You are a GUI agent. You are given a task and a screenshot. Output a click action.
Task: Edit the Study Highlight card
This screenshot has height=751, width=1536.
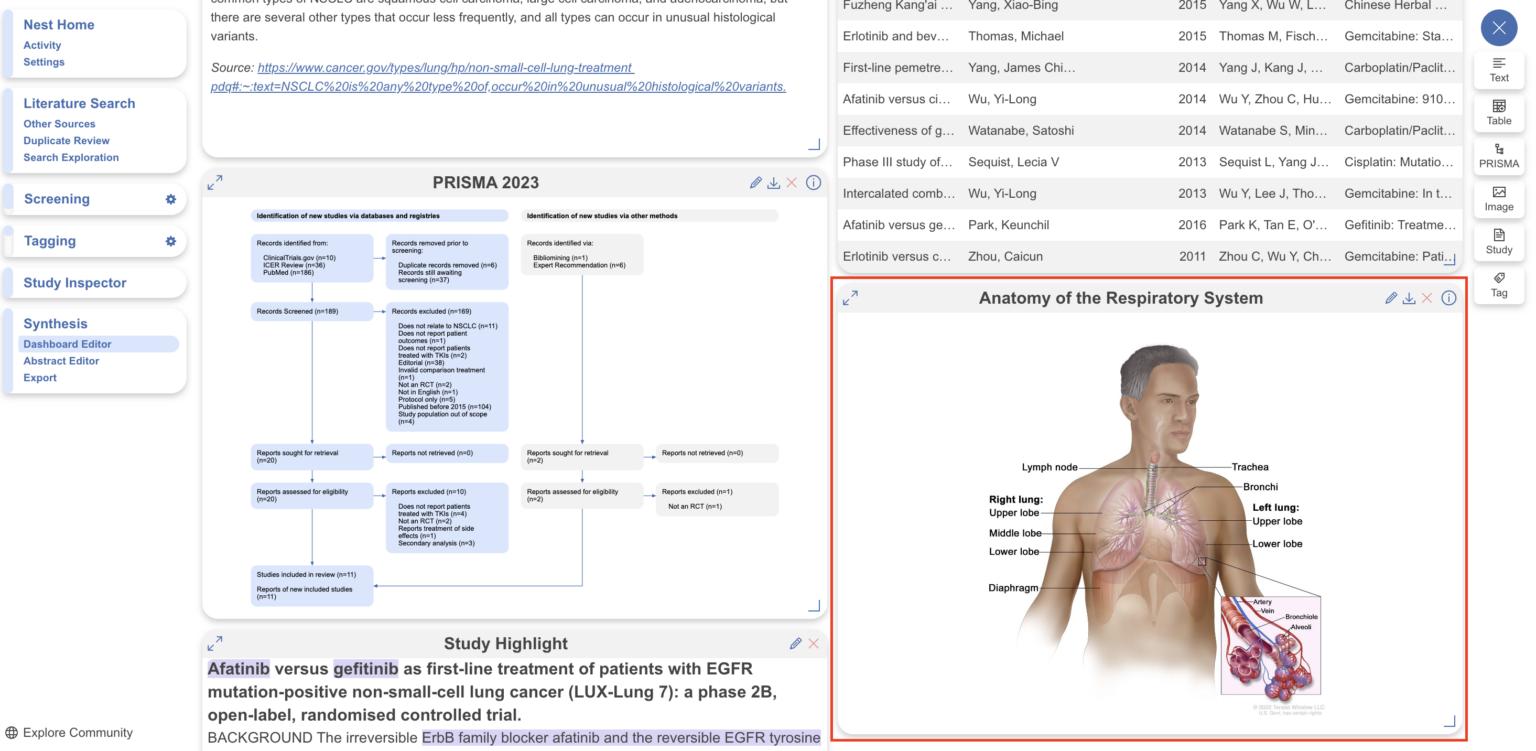click(x=796, y=644)
